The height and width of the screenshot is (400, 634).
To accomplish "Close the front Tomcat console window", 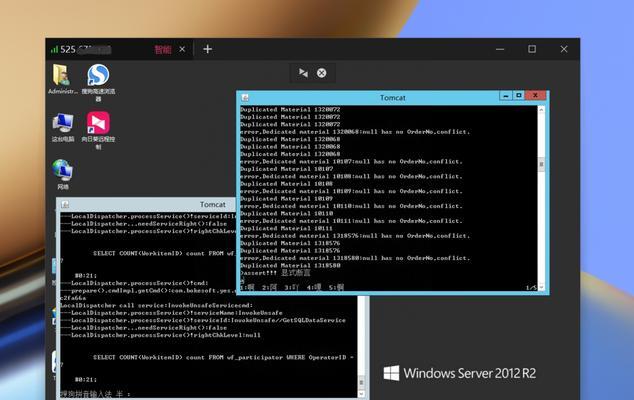I will [x=535, y=95].
